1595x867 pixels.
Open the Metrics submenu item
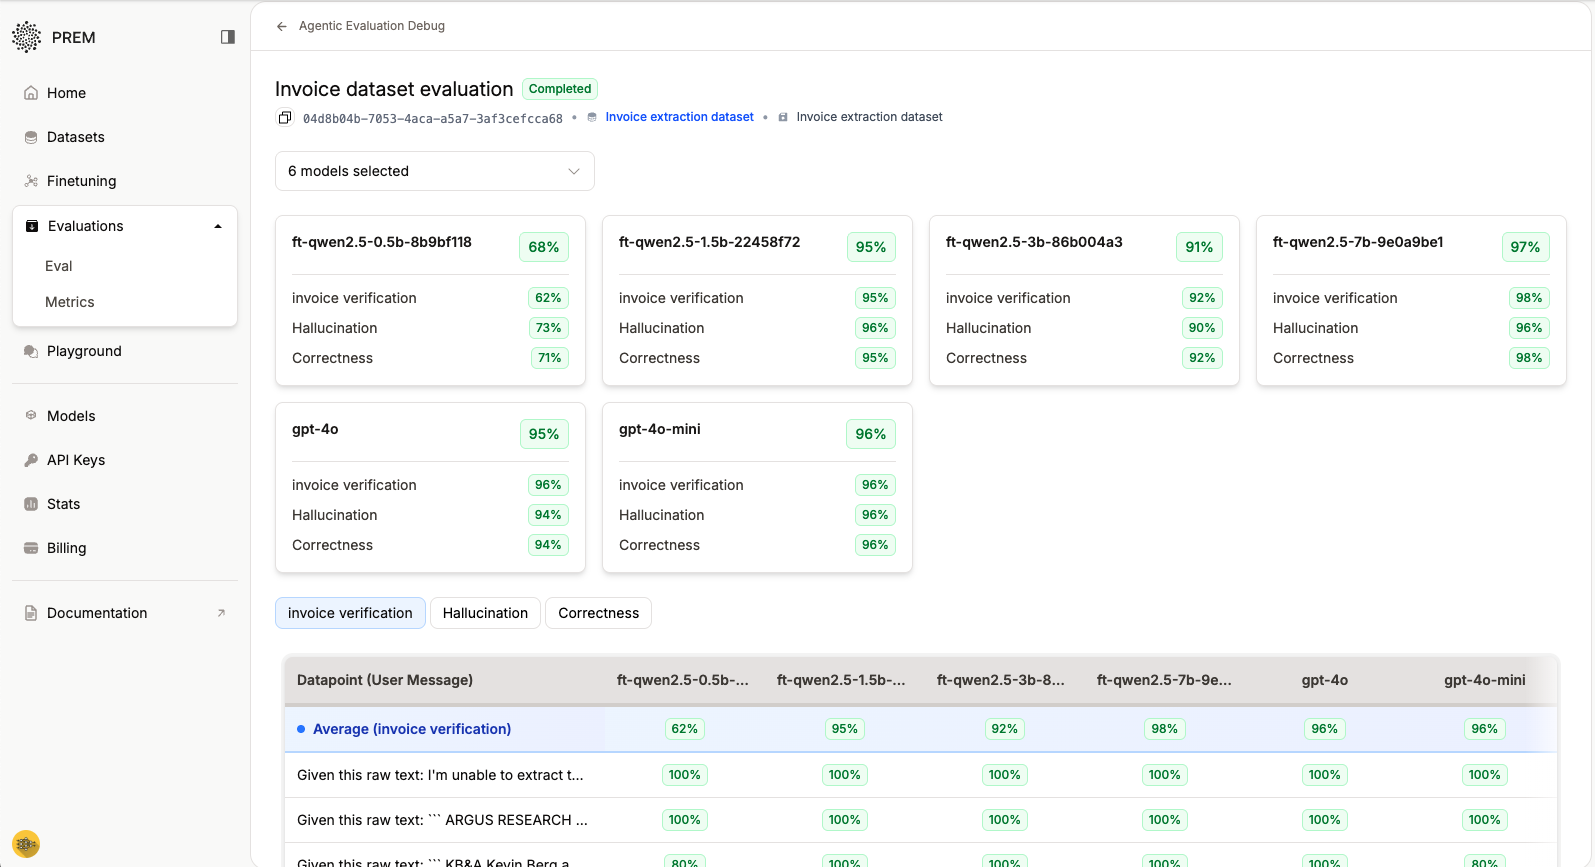(x=69, y=302)
